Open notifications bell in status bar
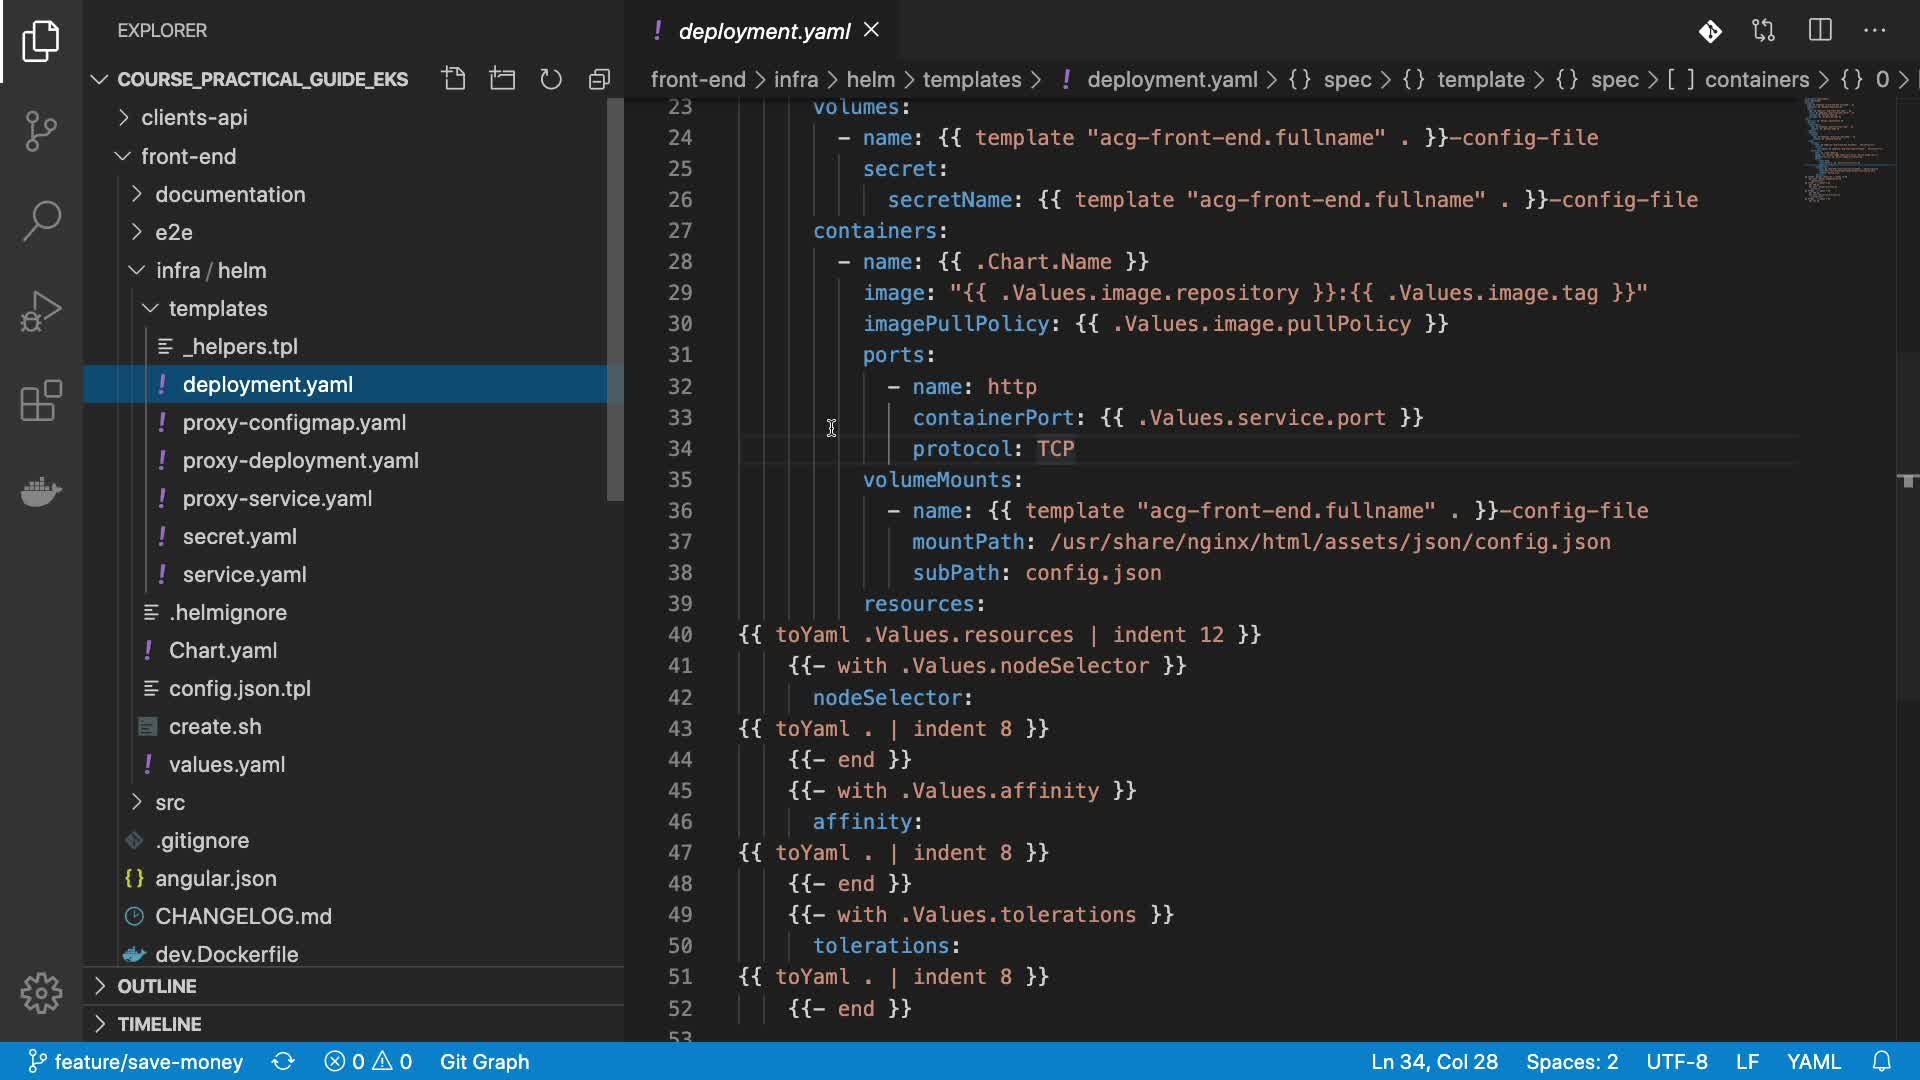This screenshot has height=1080, width=1920. click(x=1881, y=1061)
